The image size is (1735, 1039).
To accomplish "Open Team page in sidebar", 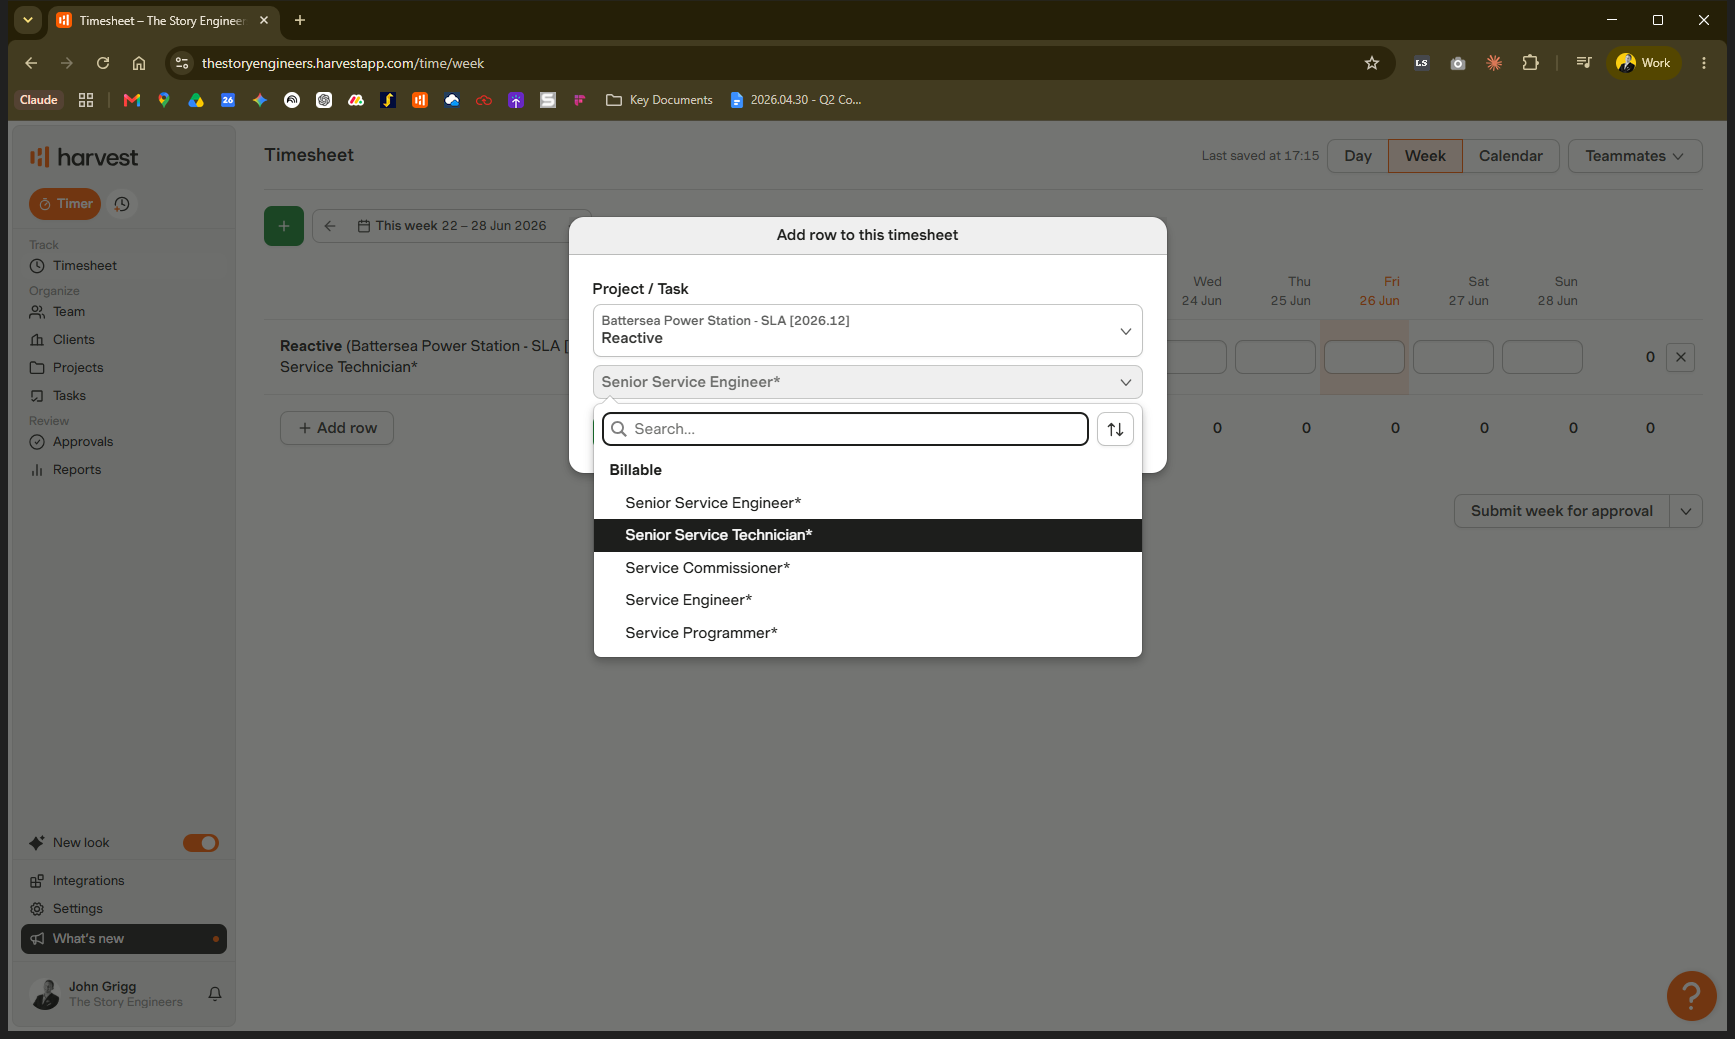I will click(x=69, y=312).
